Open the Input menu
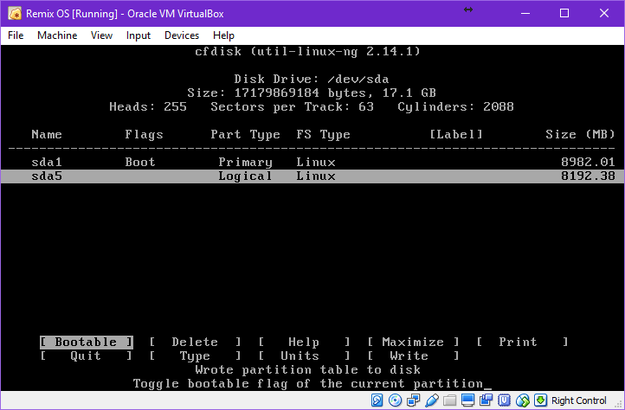This screenshot has height=410, width=625. [138, 35]
